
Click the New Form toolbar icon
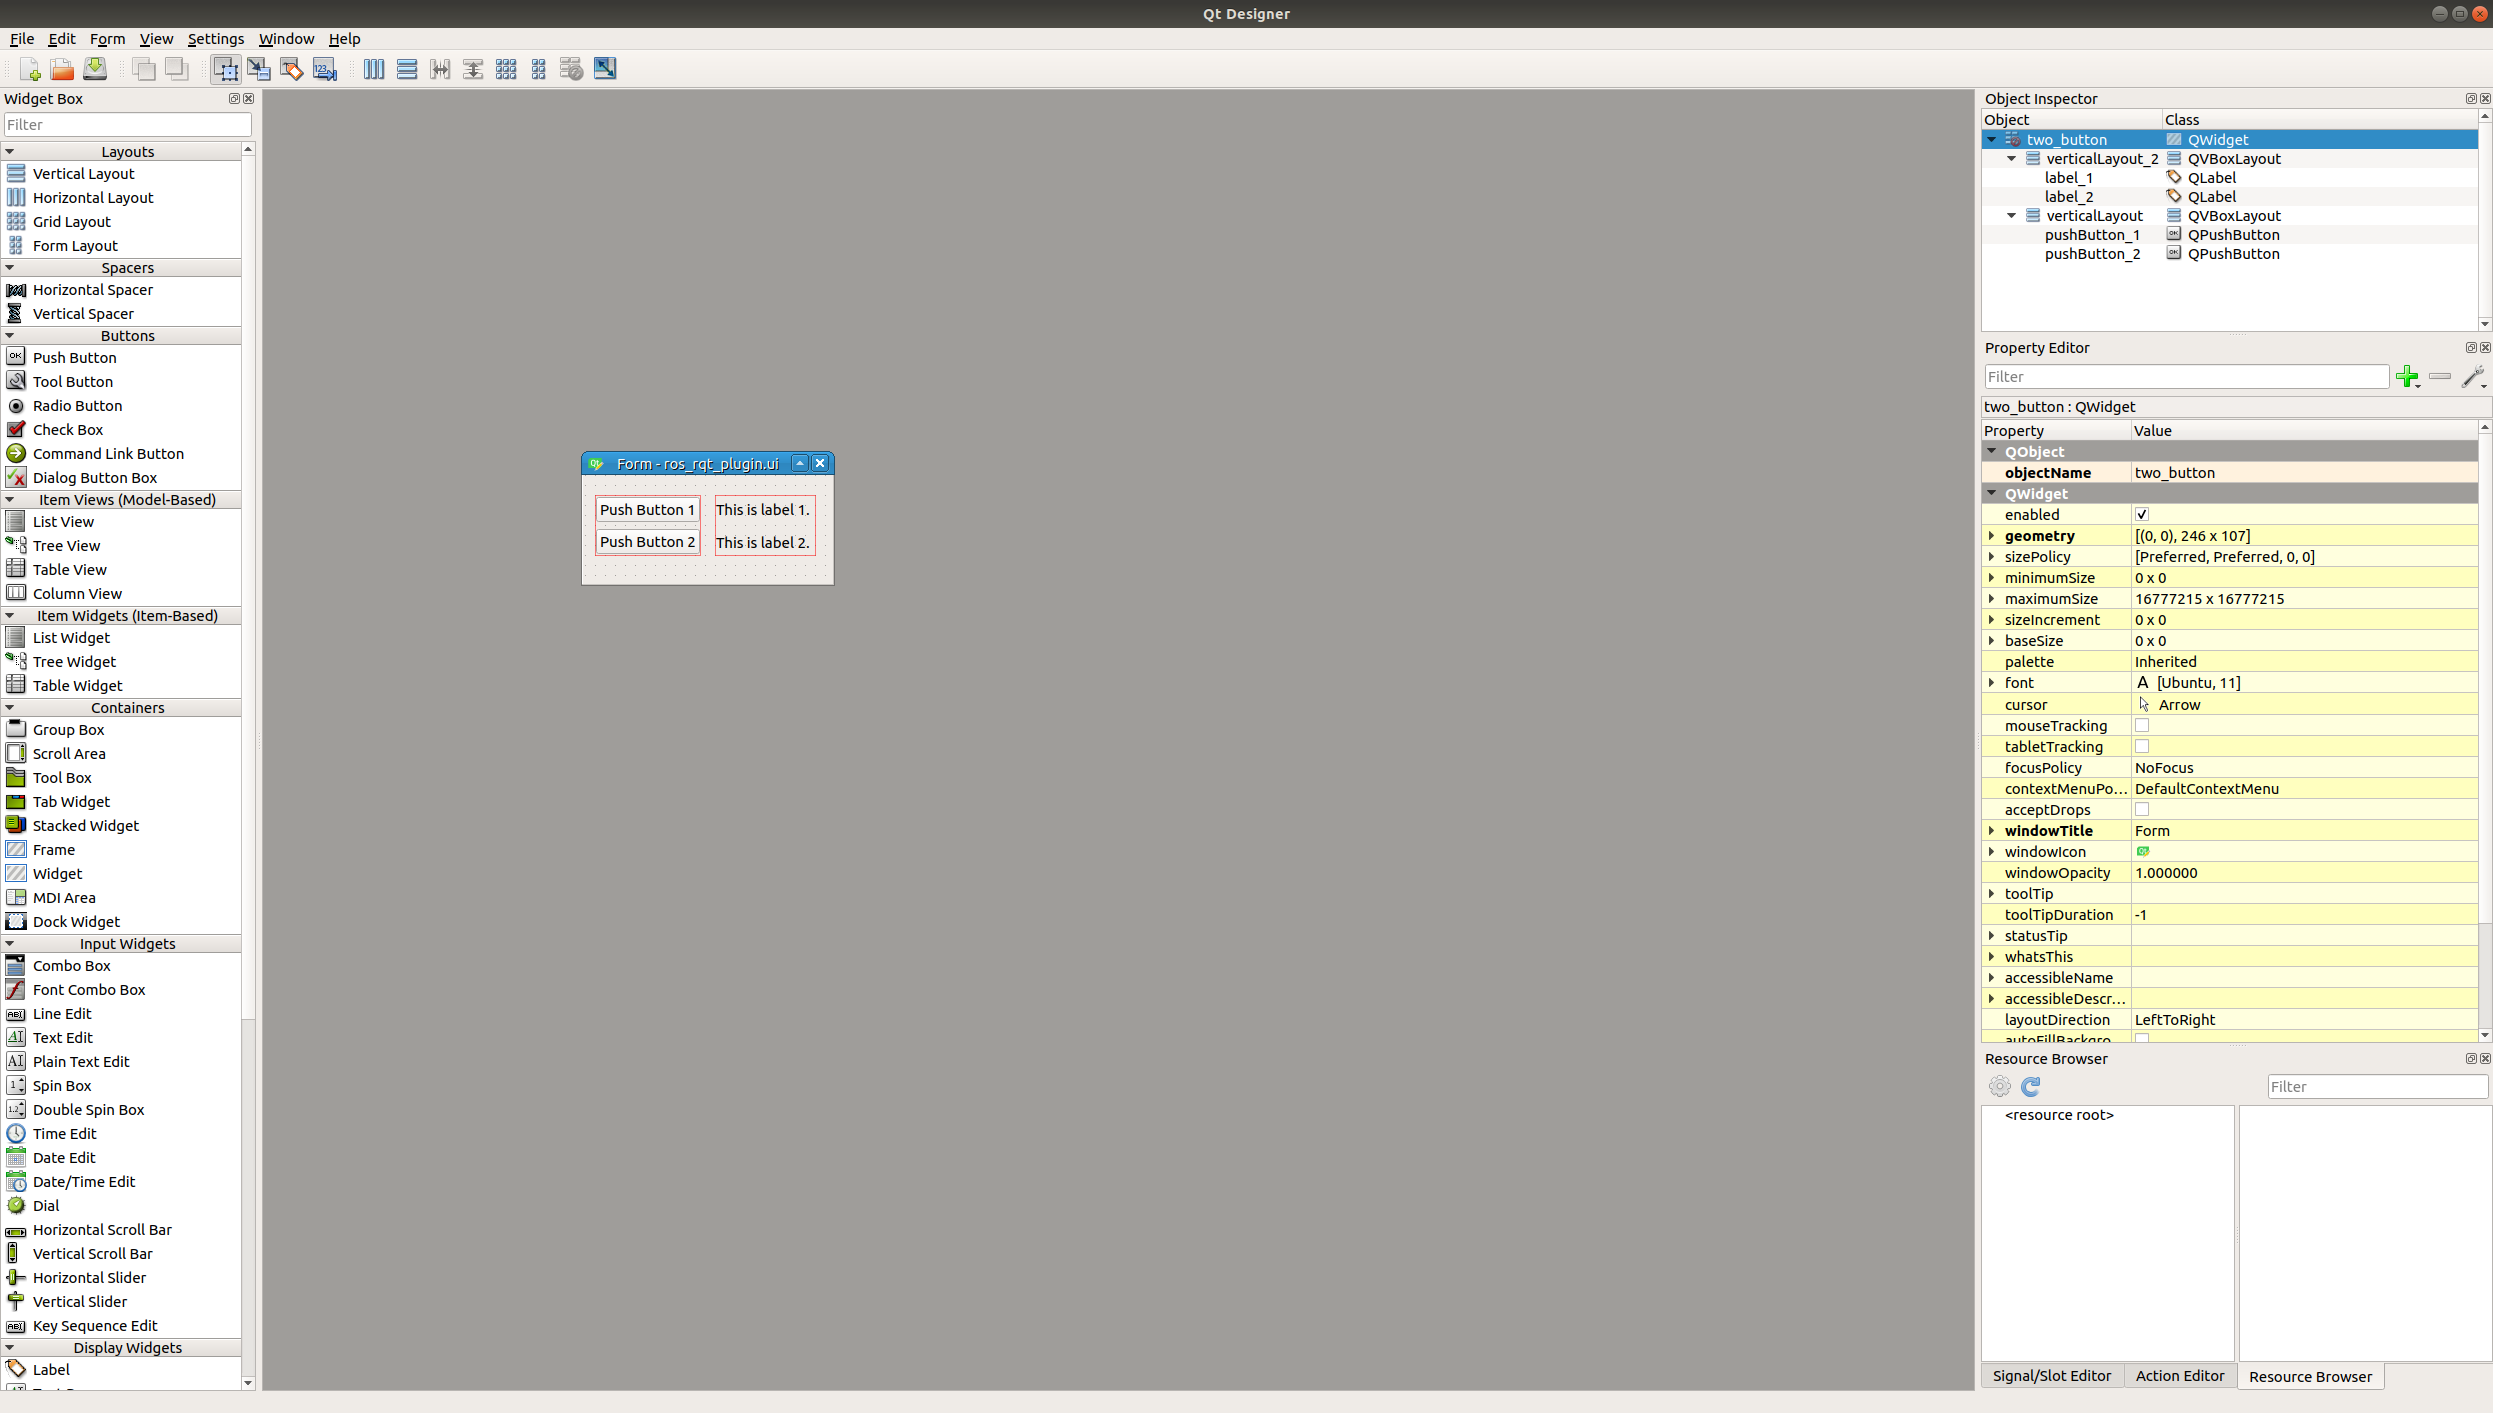point(29,69)
